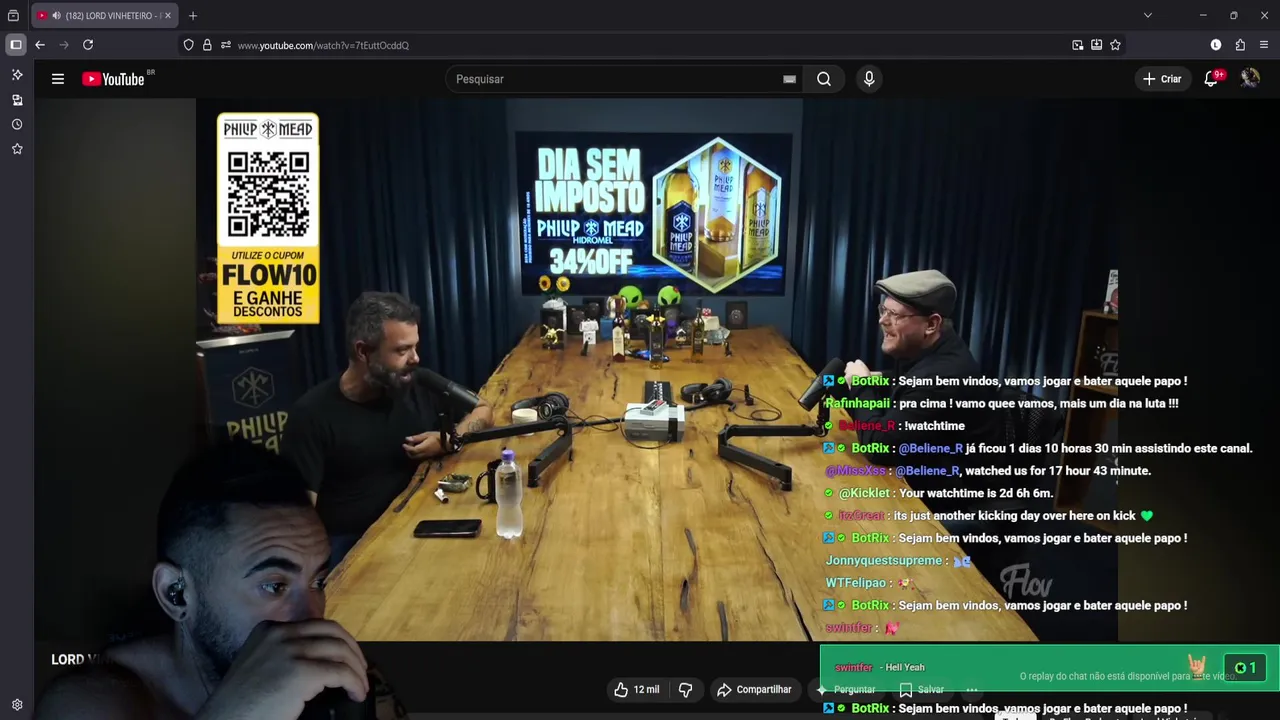The width and height of the screenshot is (1280, 720).
Task: Click the install/save page icon in the address bar
Action: coord(1096,45)
